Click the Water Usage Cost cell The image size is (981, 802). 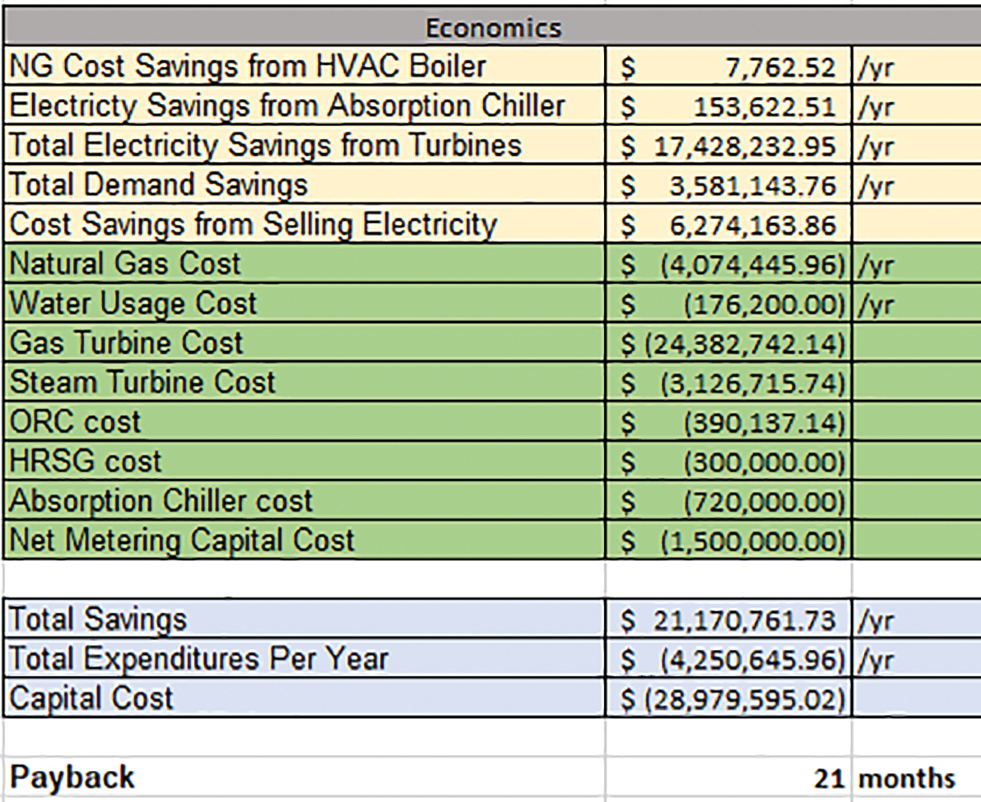[x=133, y=303]
